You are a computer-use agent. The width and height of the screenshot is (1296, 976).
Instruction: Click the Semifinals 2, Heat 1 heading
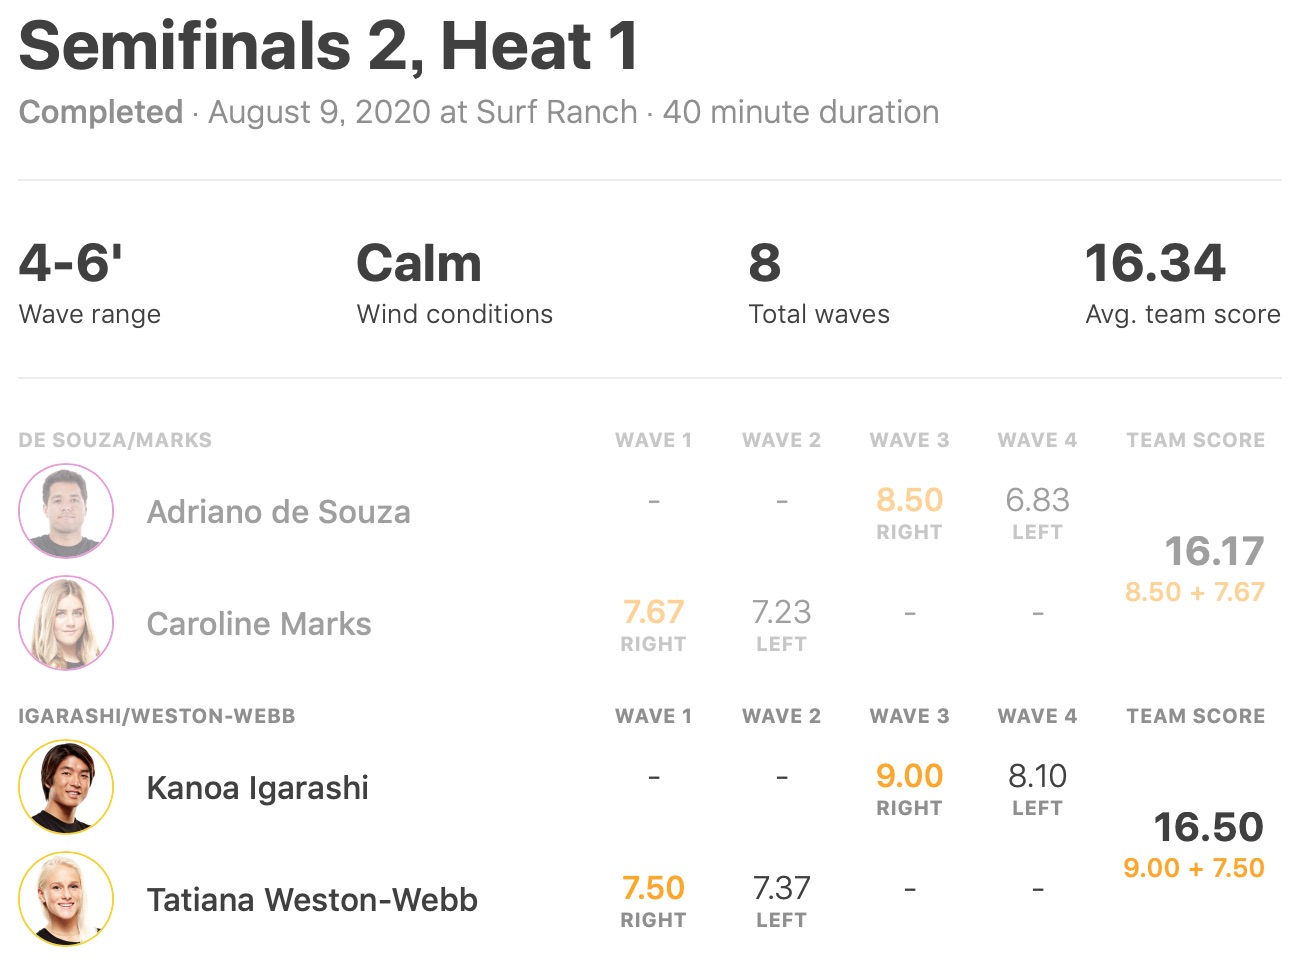click(x=328, y=46)
